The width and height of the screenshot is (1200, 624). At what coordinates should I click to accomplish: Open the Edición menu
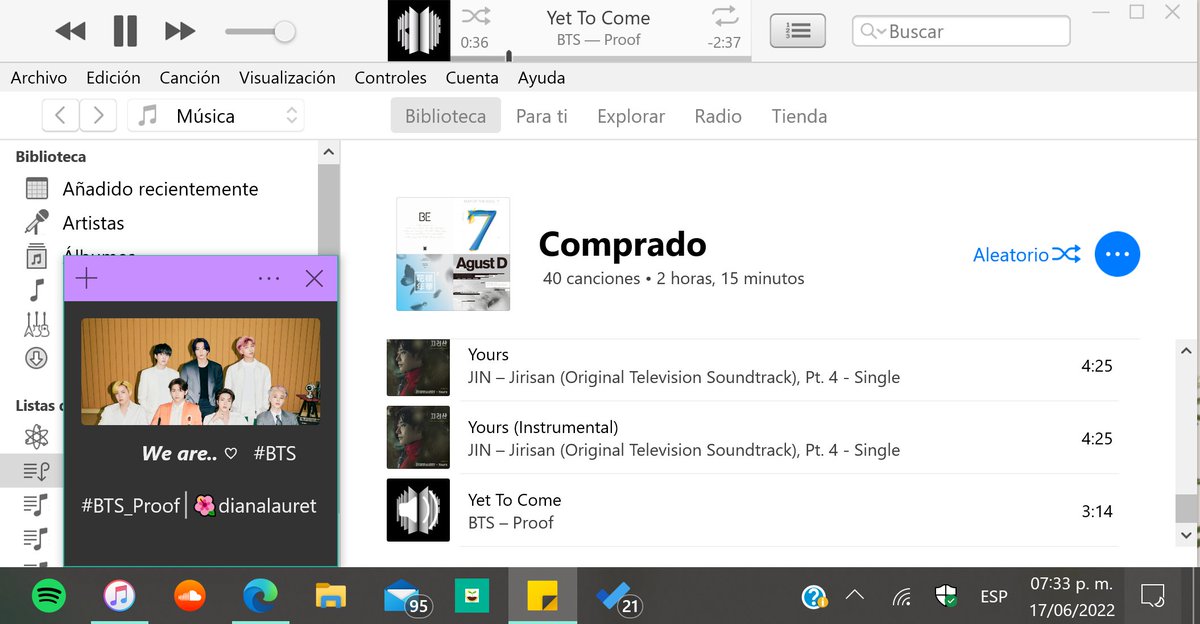113,77
